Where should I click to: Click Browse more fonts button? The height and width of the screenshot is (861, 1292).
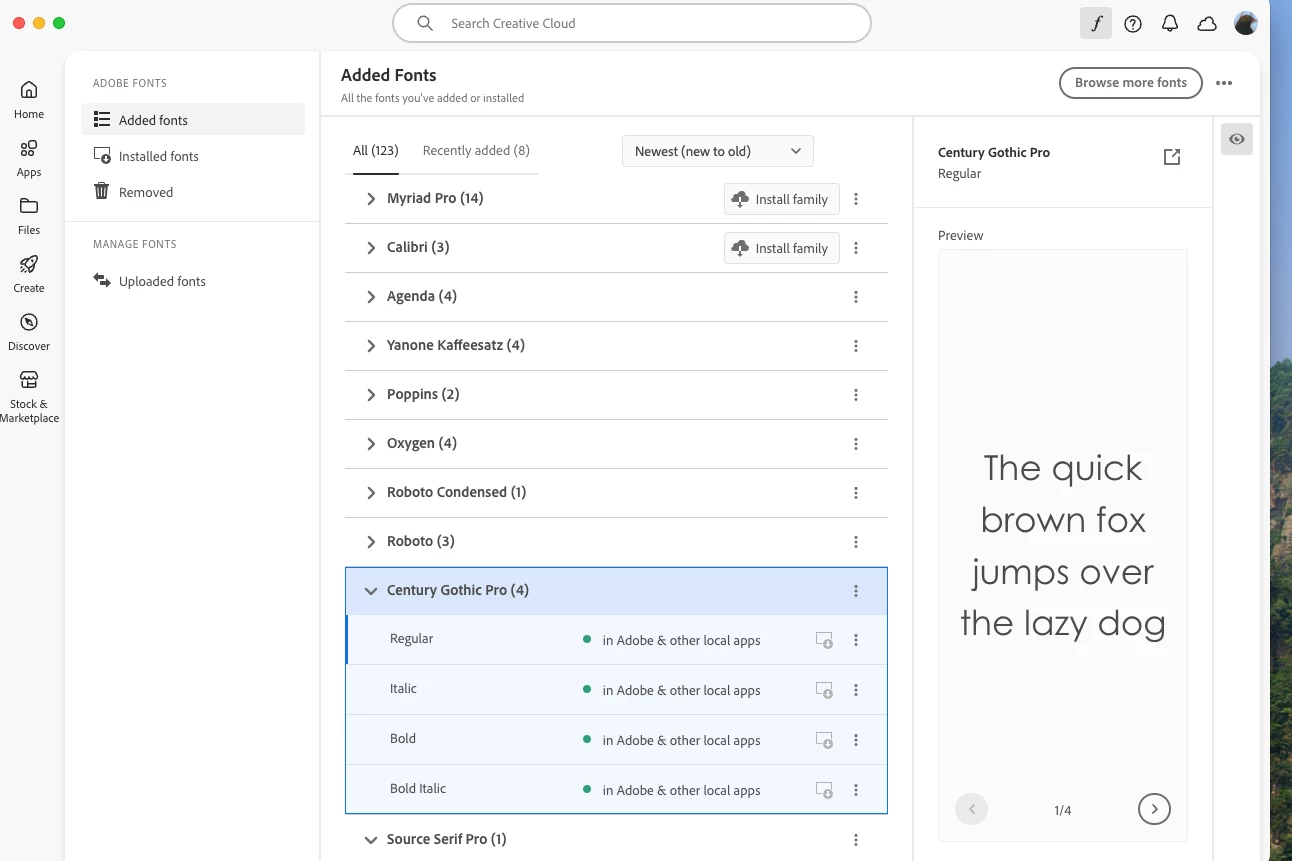click(x=1130, y=83)
